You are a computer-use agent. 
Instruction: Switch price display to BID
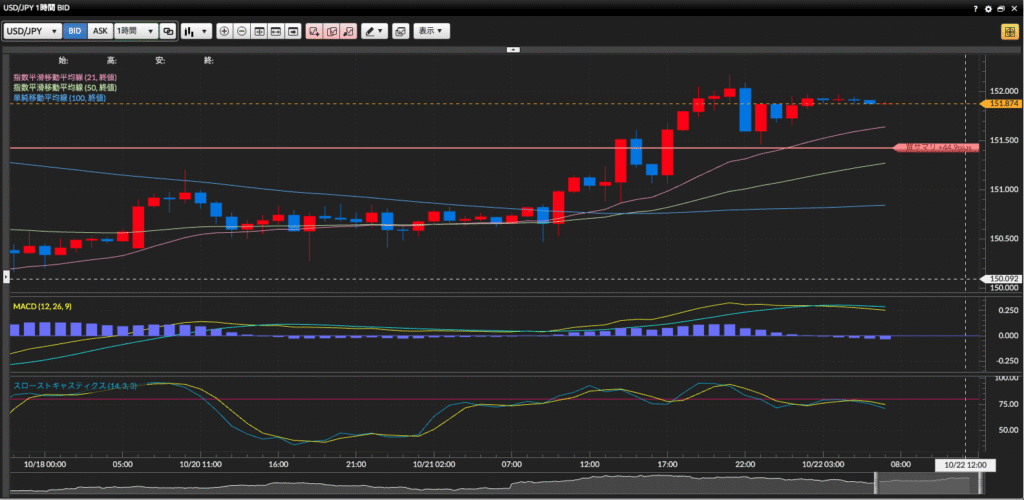tap(75, 31)
